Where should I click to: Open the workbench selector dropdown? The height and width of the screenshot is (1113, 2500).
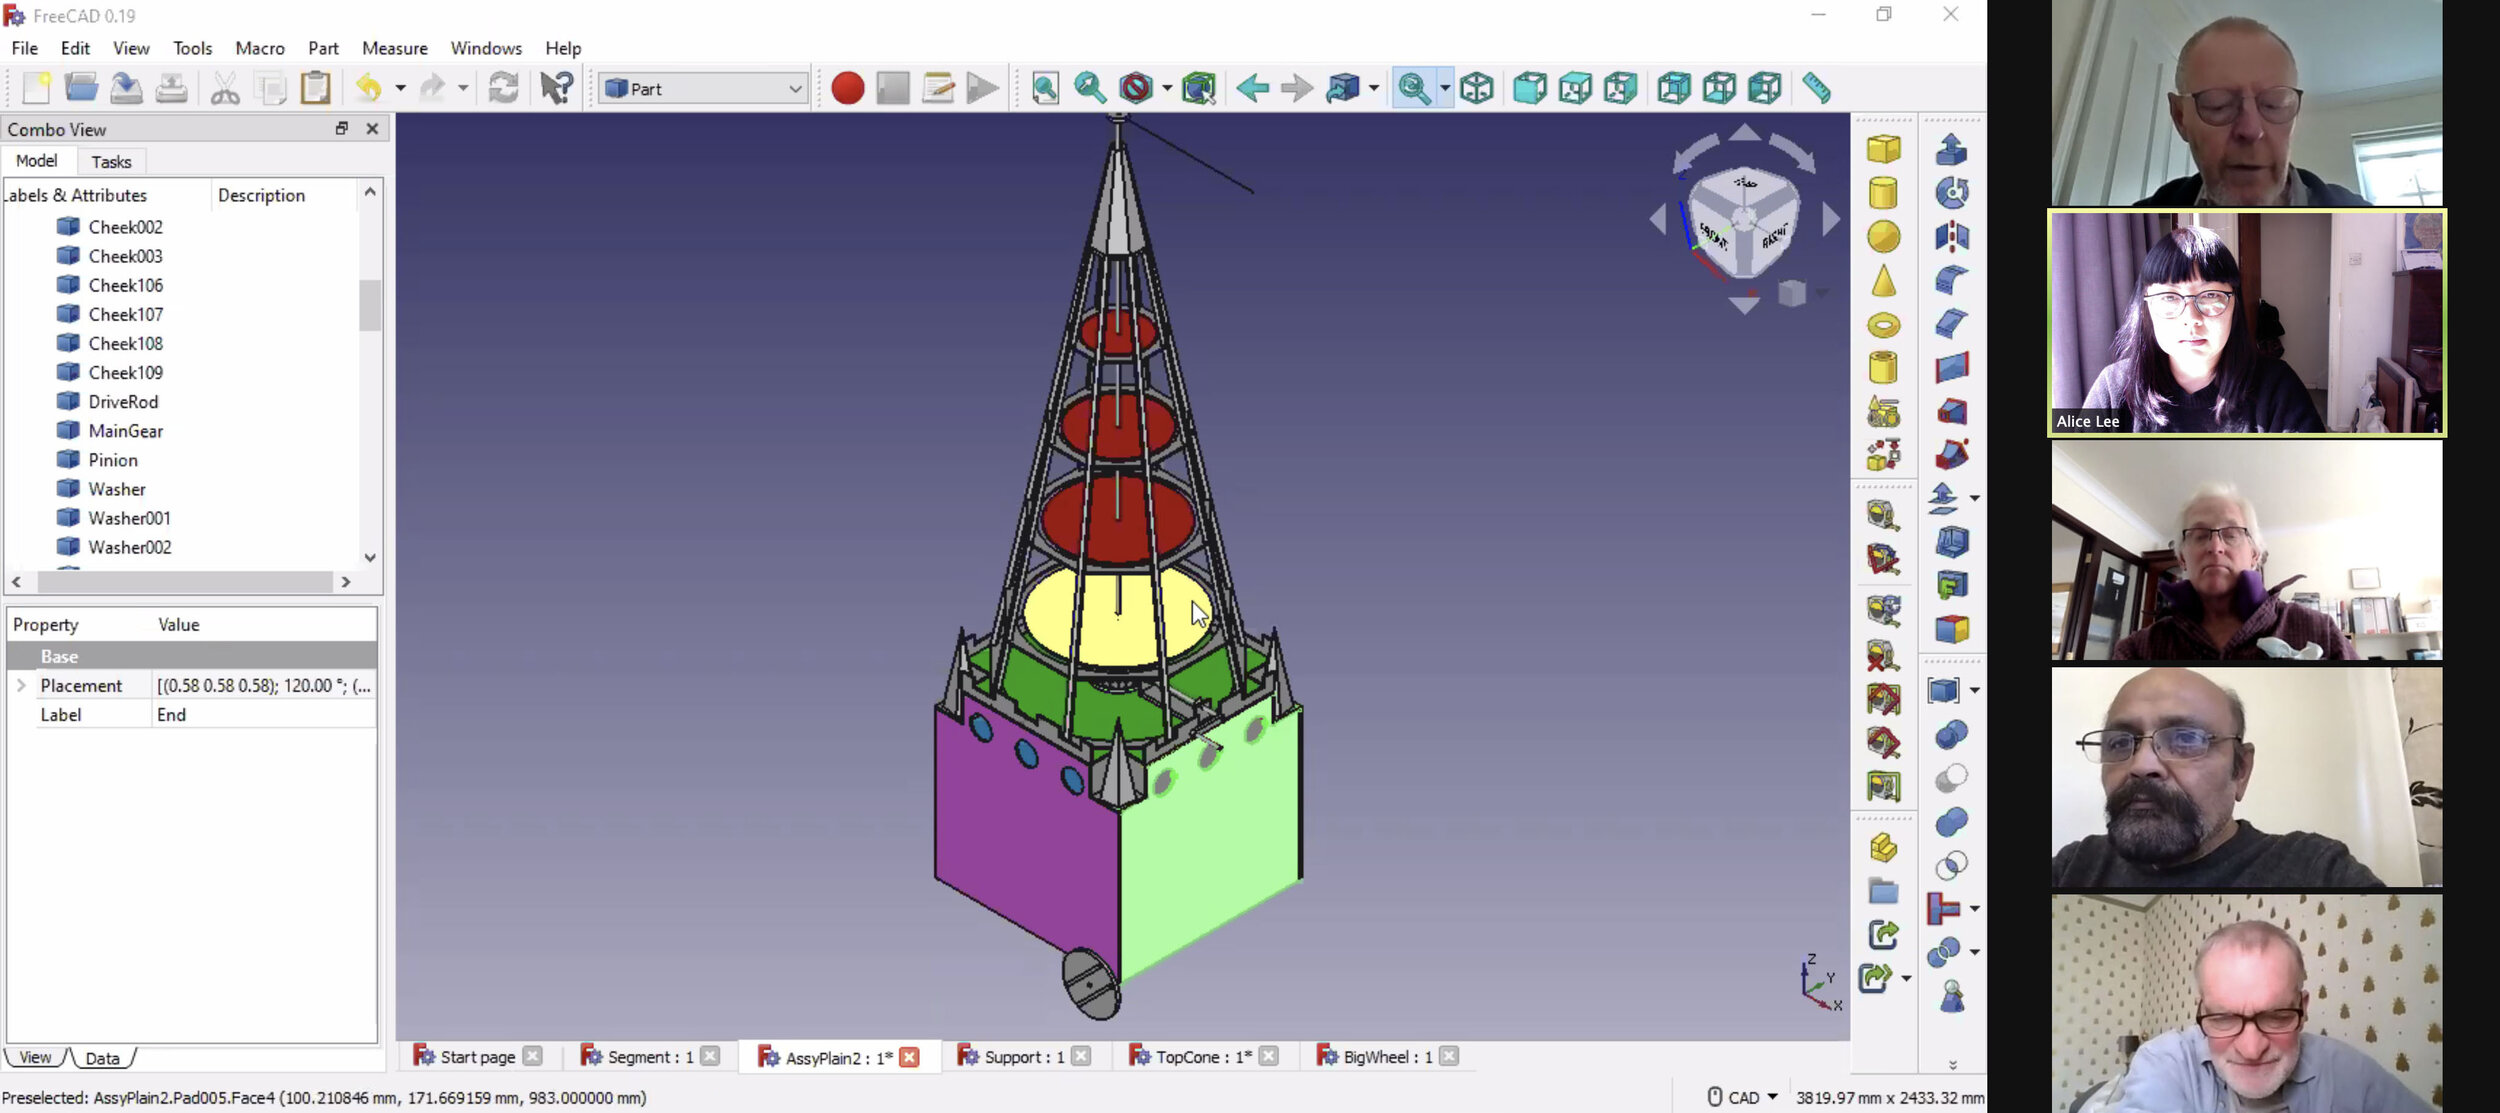[x=703, y=89]
